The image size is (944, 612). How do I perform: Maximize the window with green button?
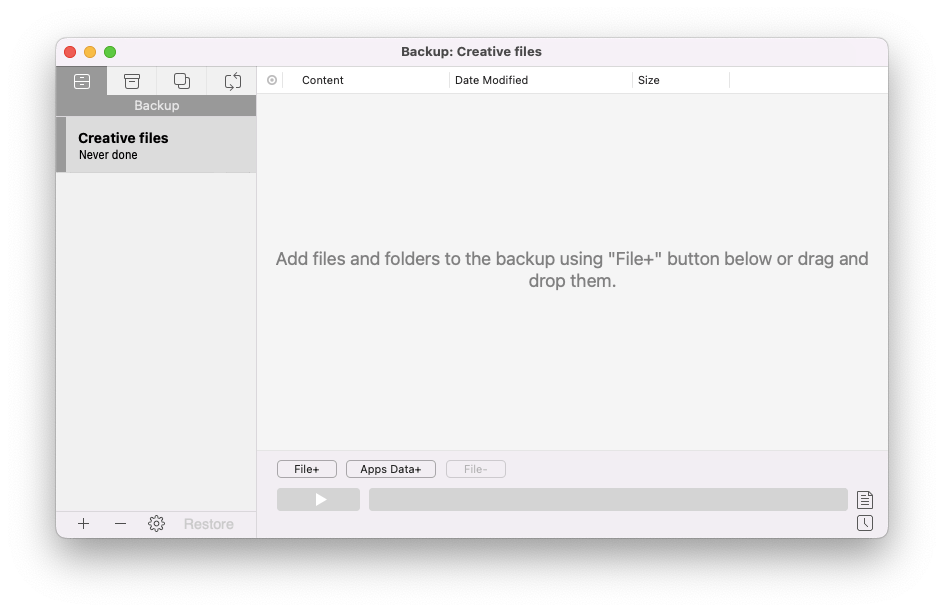point(110,52)
